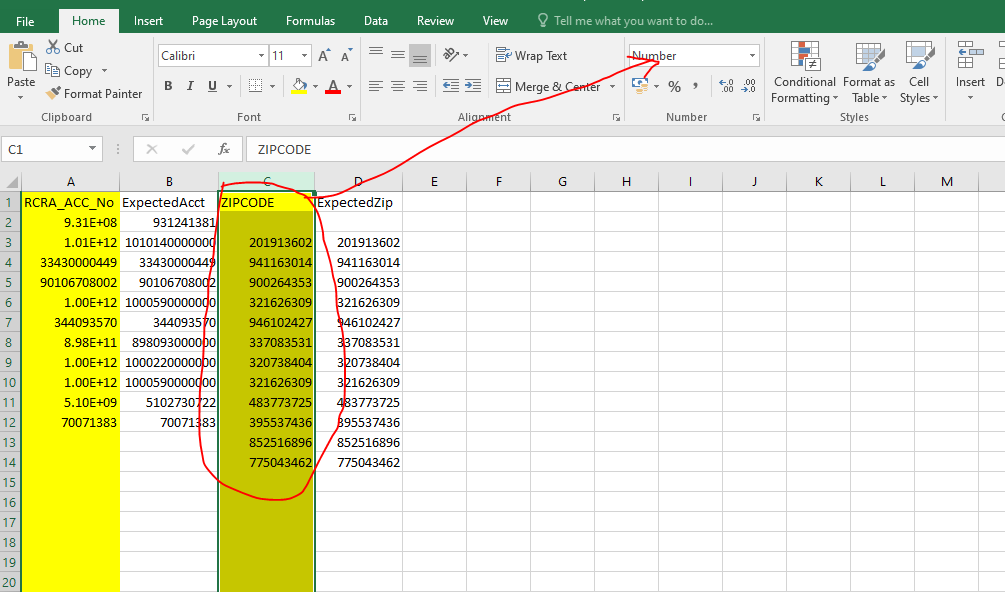This screenshot has height=592, width=1005.
Task: Apply Comma Style with the comma icon
Action: tap(697, 88)
